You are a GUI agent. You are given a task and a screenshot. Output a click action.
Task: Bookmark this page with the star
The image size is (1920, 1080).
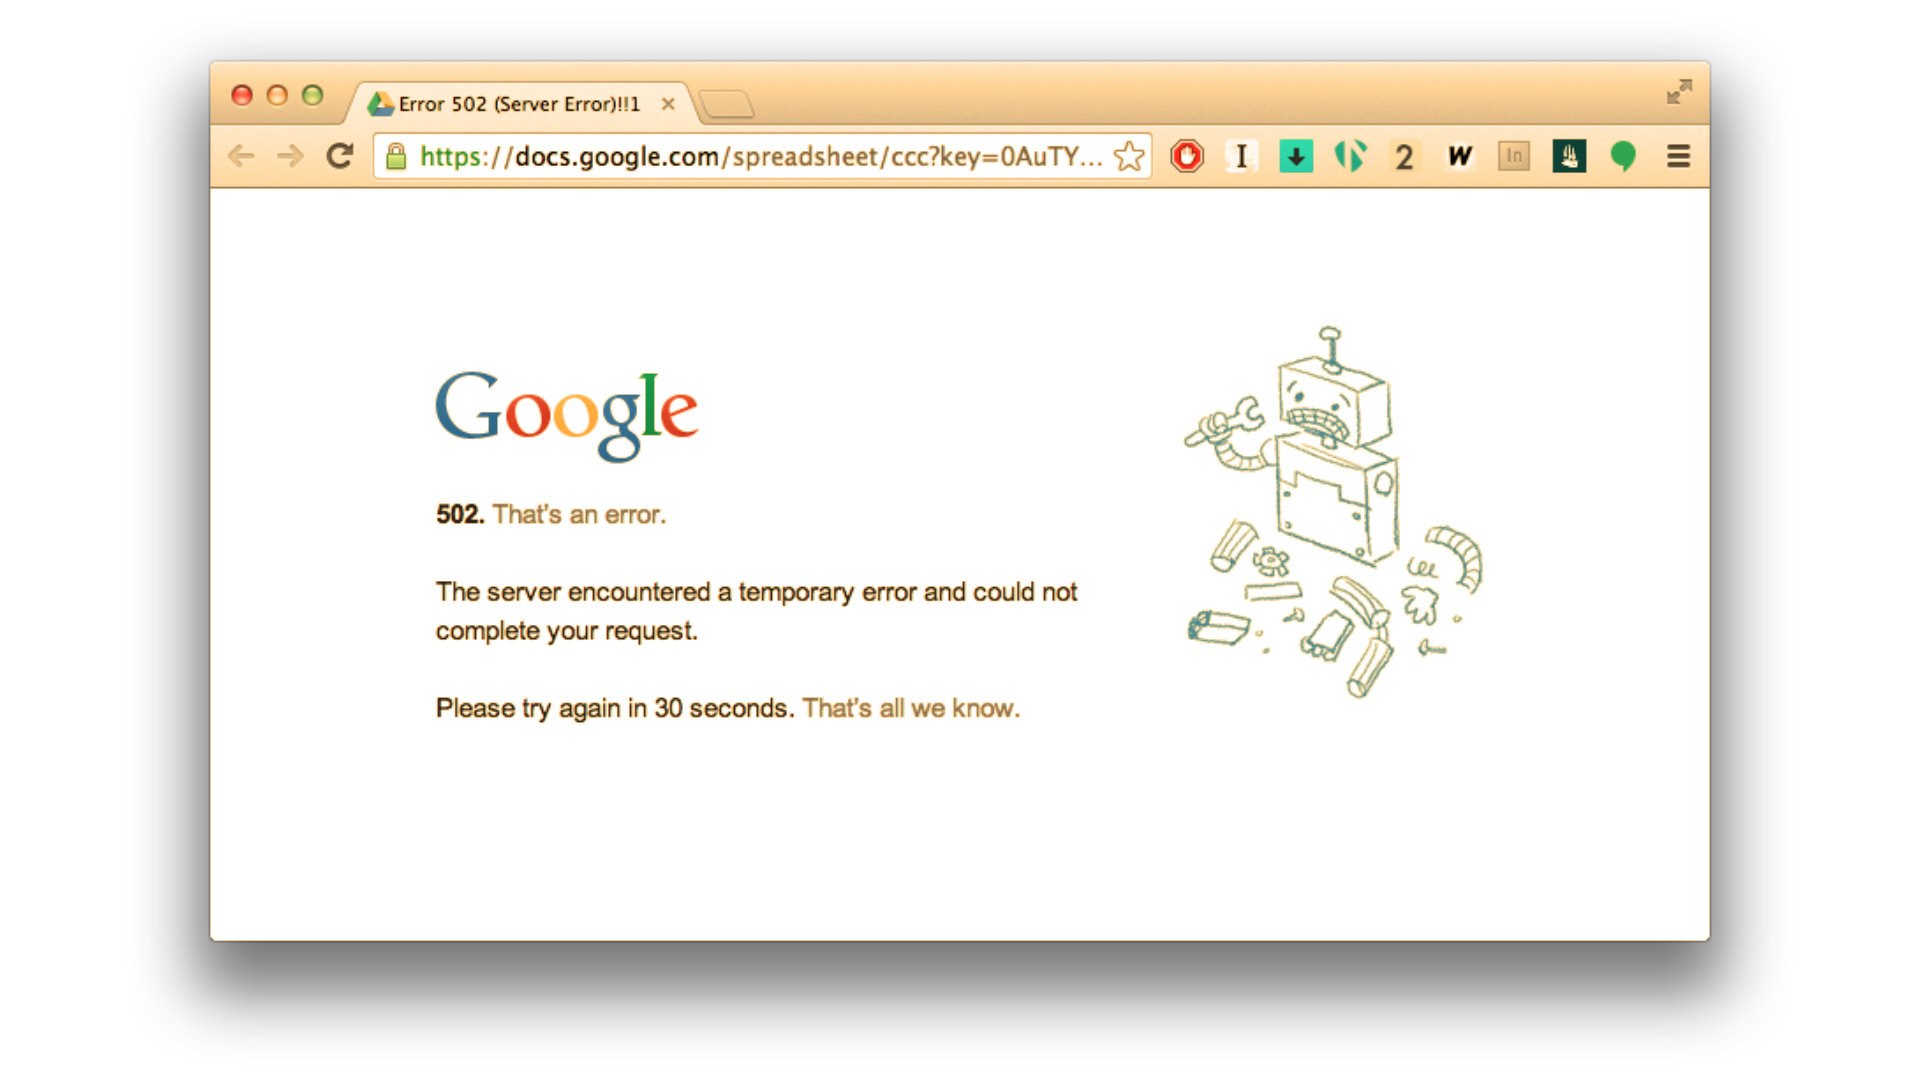tap(1129, 156)
